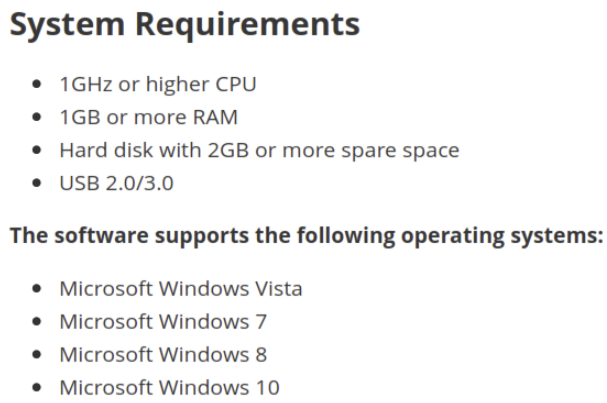Select the 1GB or more RAM line
The width and height of the screenshot is (607, 403).
coord(149,117)
